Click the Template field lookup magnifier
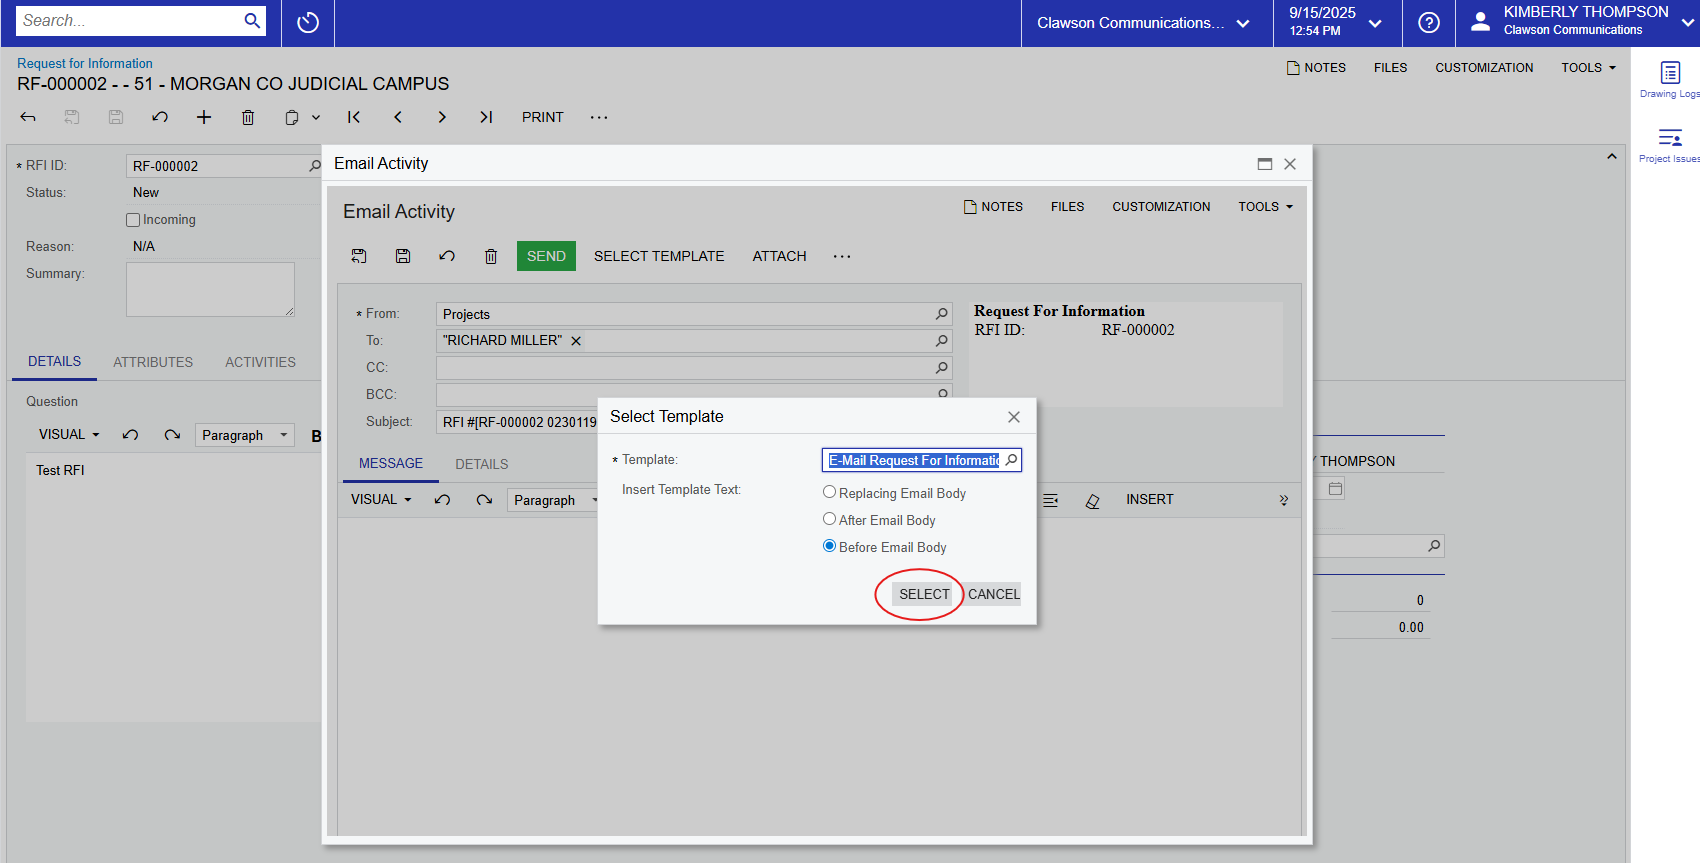 click(1011, 460)
